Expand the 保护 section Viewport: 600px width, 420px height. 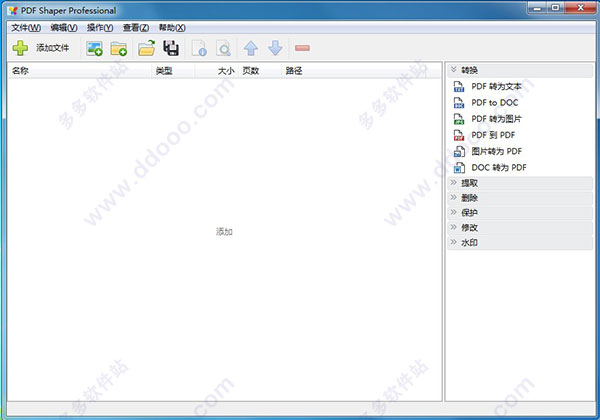(x=520, y=213)
